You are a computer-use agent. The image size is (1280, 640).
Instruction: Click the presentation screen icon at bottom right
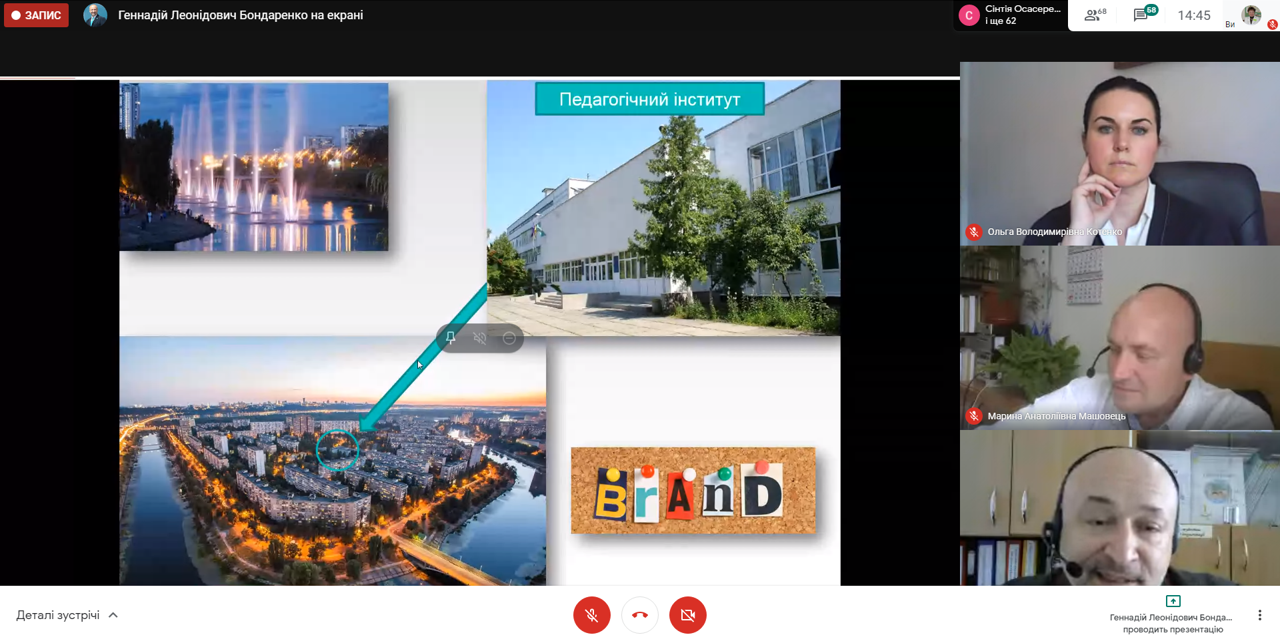[1173, 601]
